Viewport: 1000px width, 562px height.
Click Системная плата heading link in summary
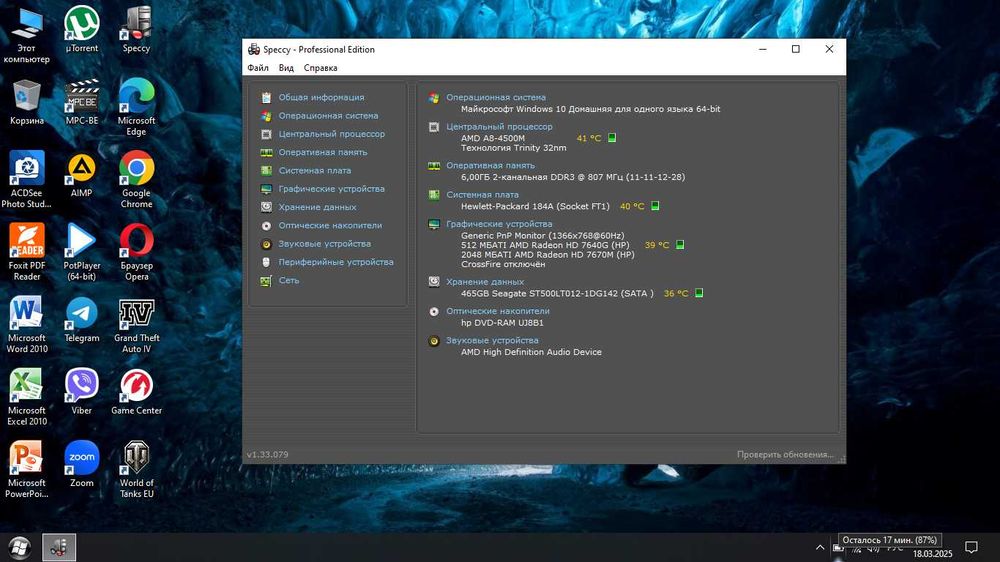[482, 195]
